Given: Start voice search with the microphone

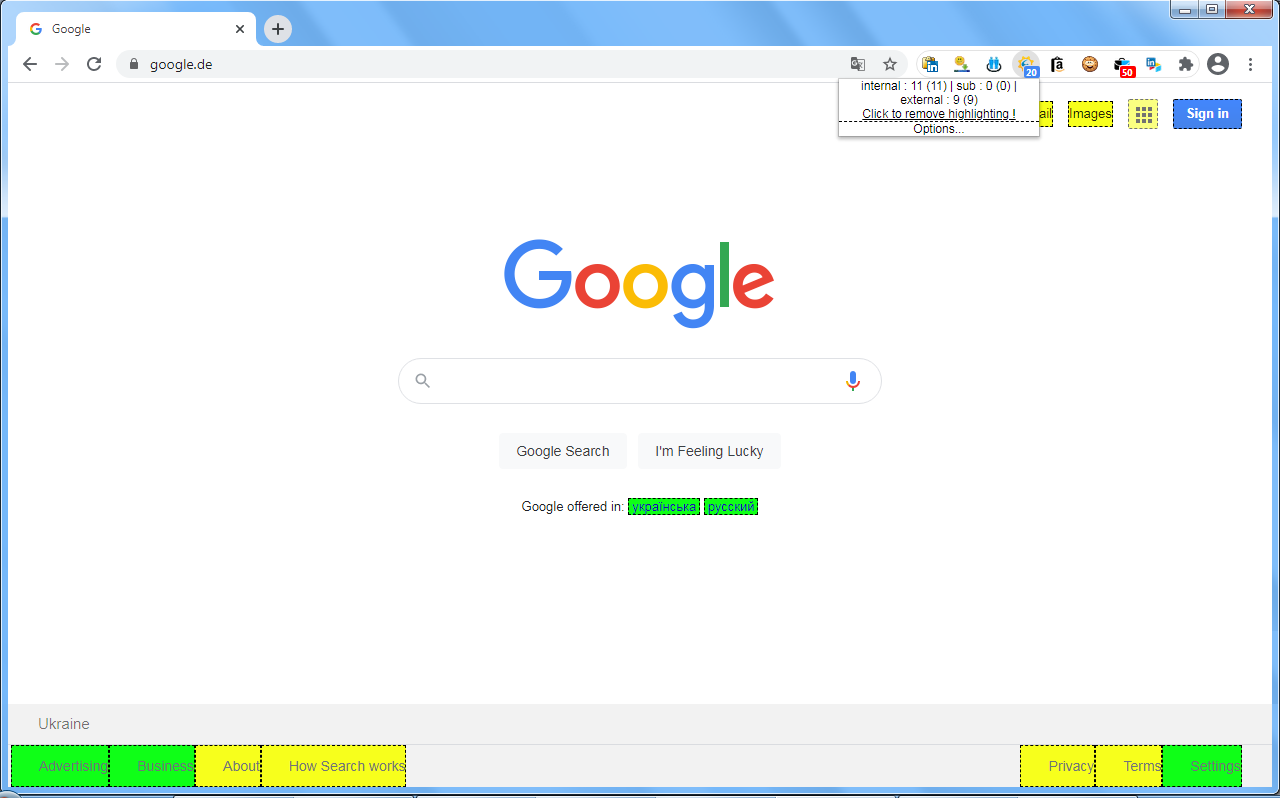Looking at the screenshot, I should click(x=853, y=381).
